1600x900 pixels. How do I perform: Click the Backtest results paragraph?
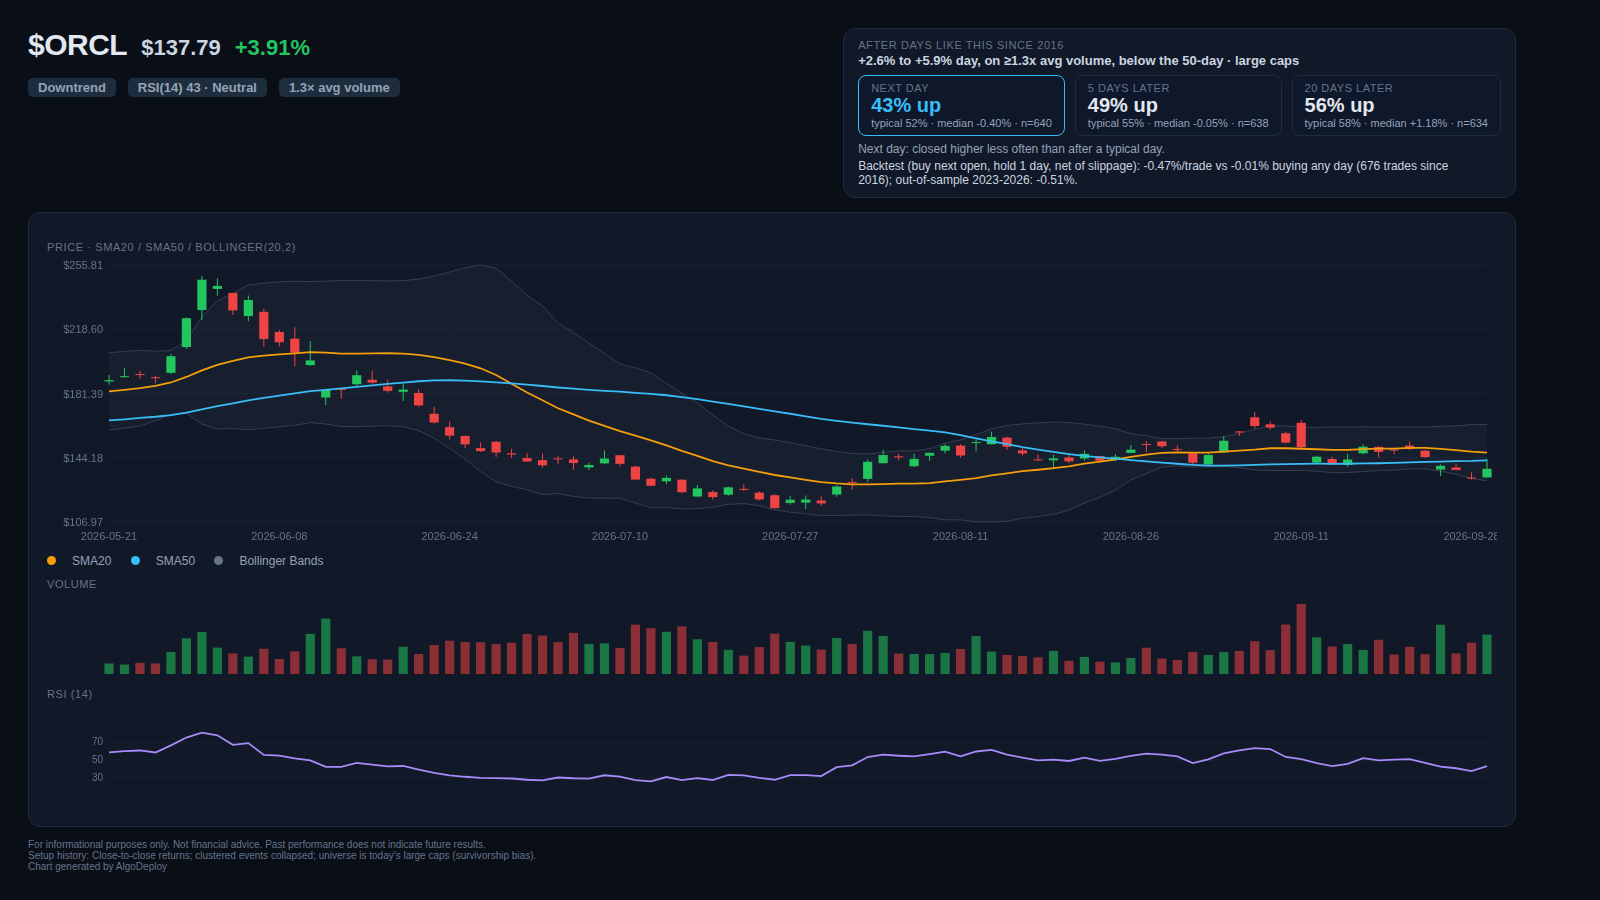(x=1153, y=173)
